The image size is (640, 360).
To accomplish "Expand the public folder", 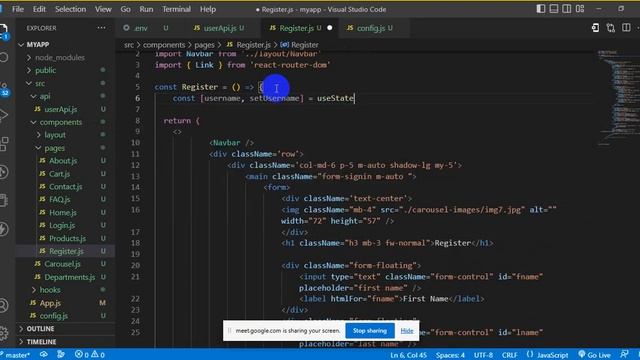I will [x=45, y=70].
